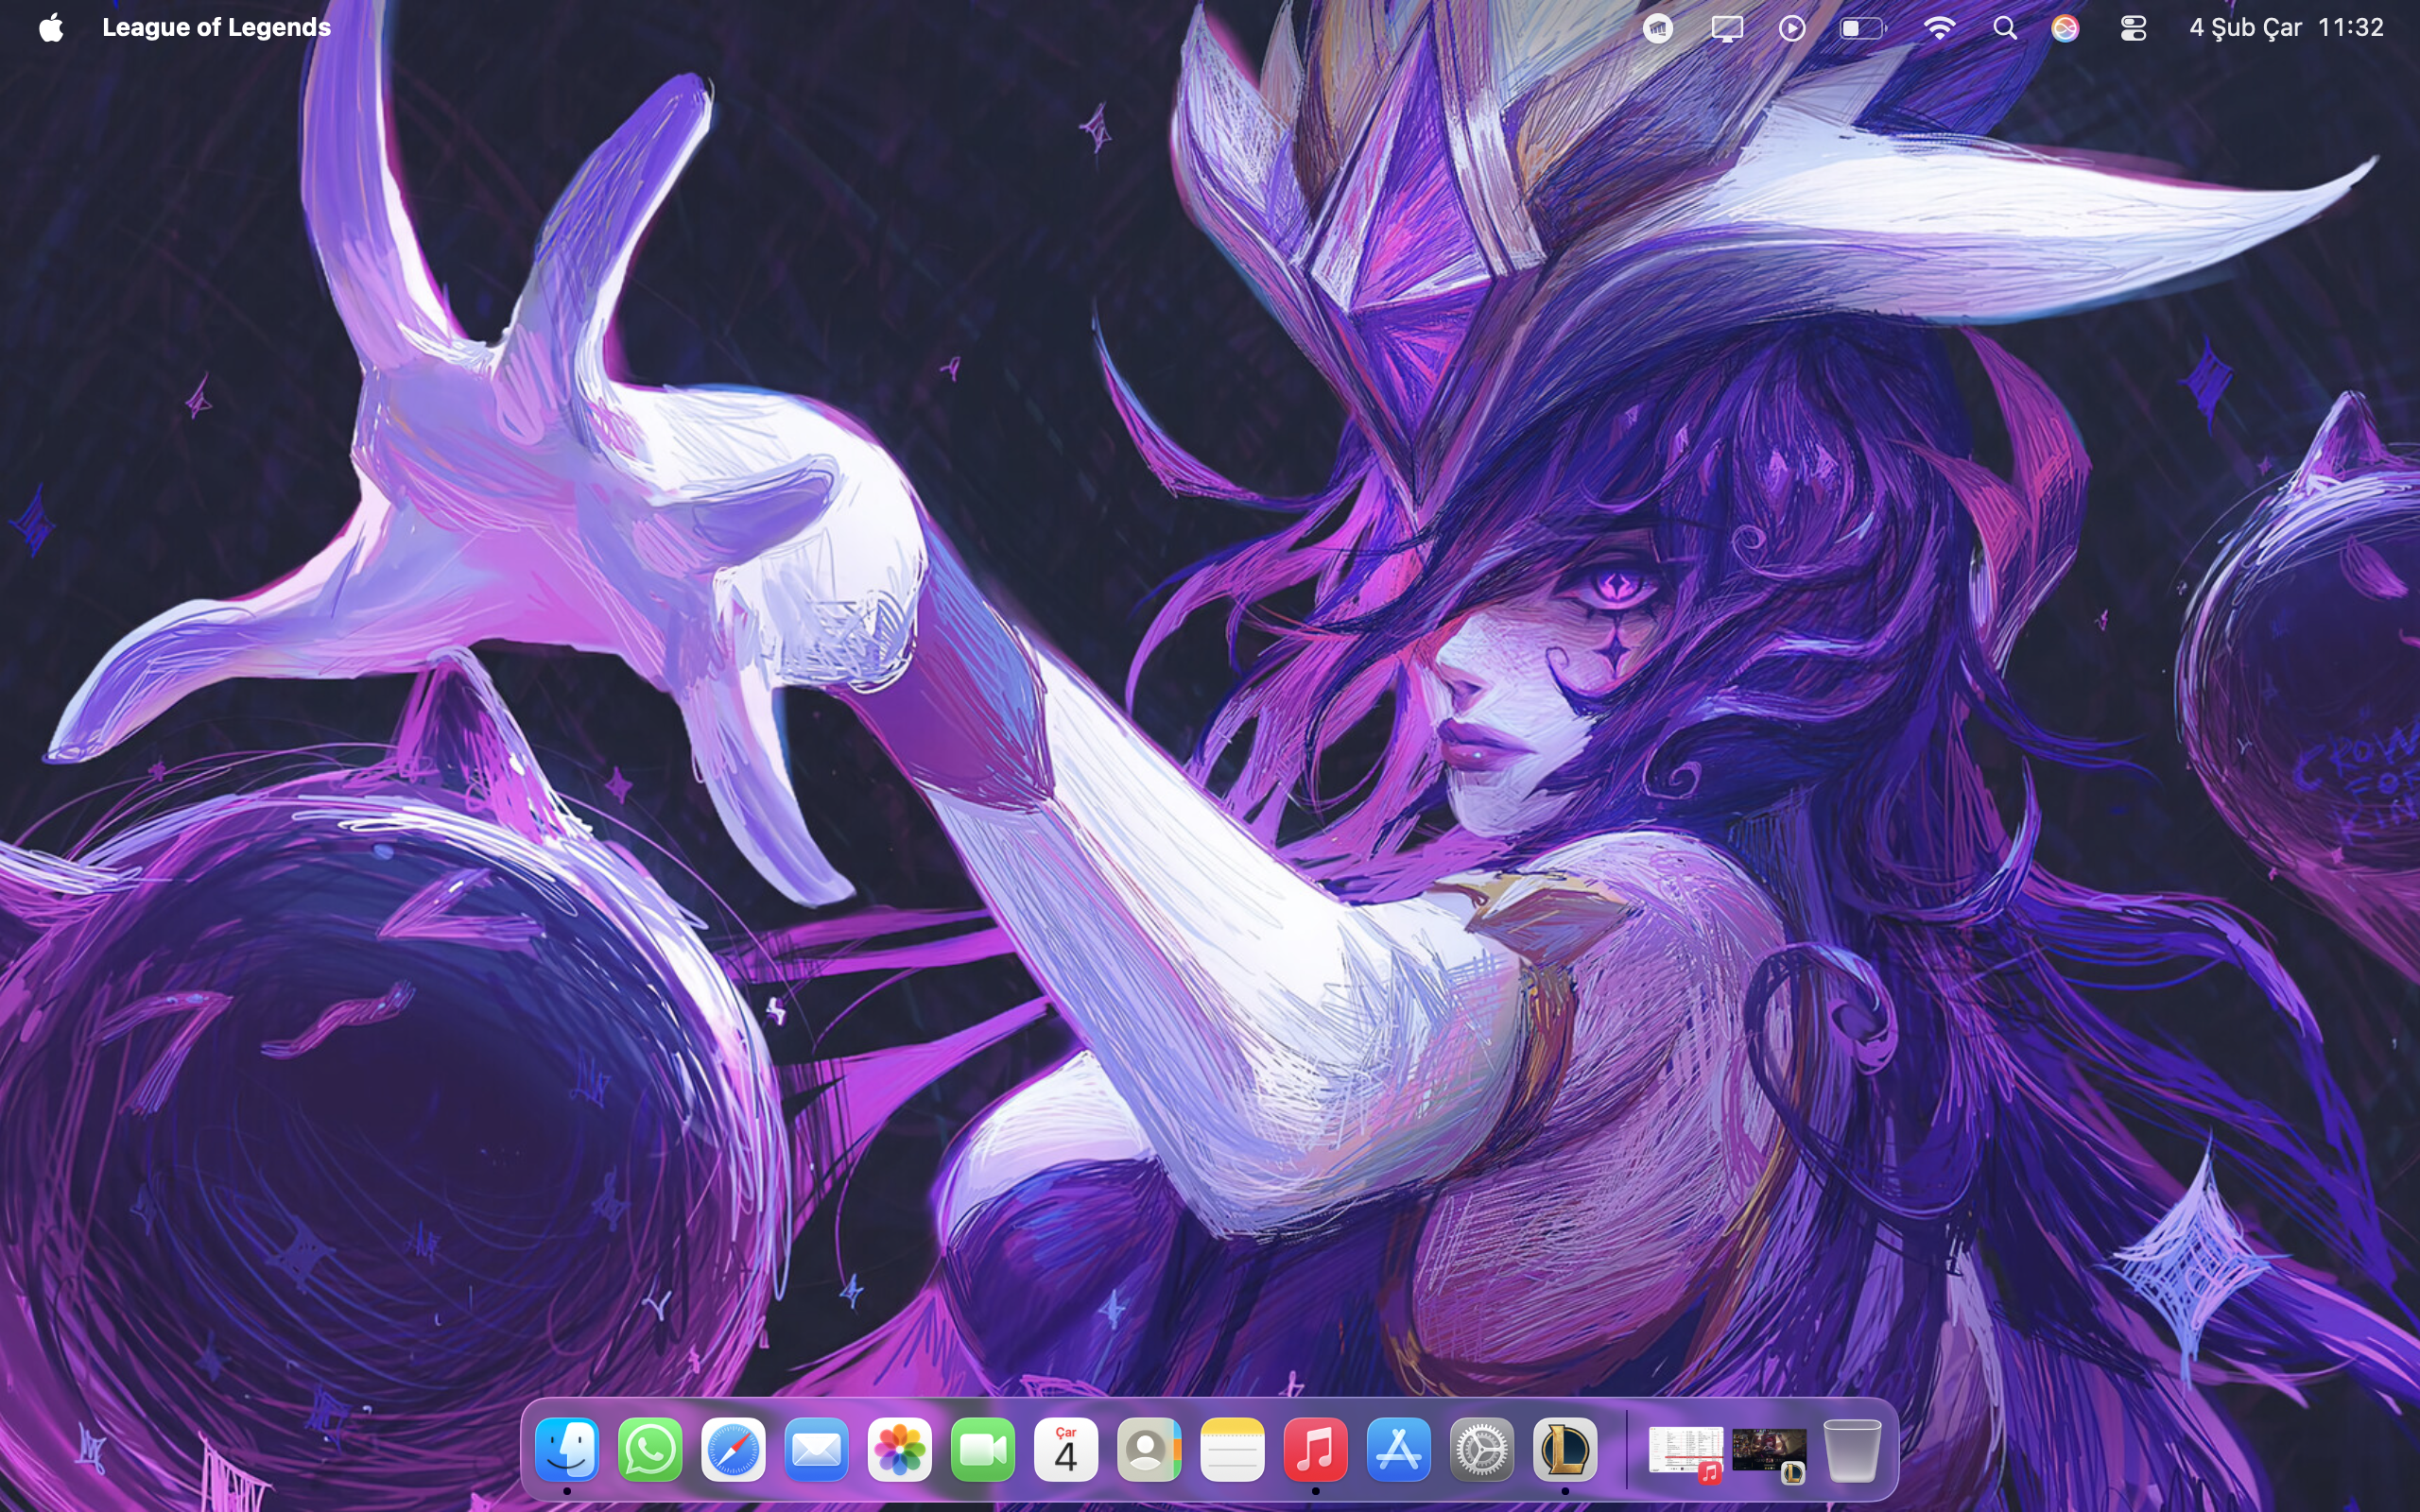Open the App Store from the Dock
Screen dimensions: 2420x1512
(1398, 1449)
